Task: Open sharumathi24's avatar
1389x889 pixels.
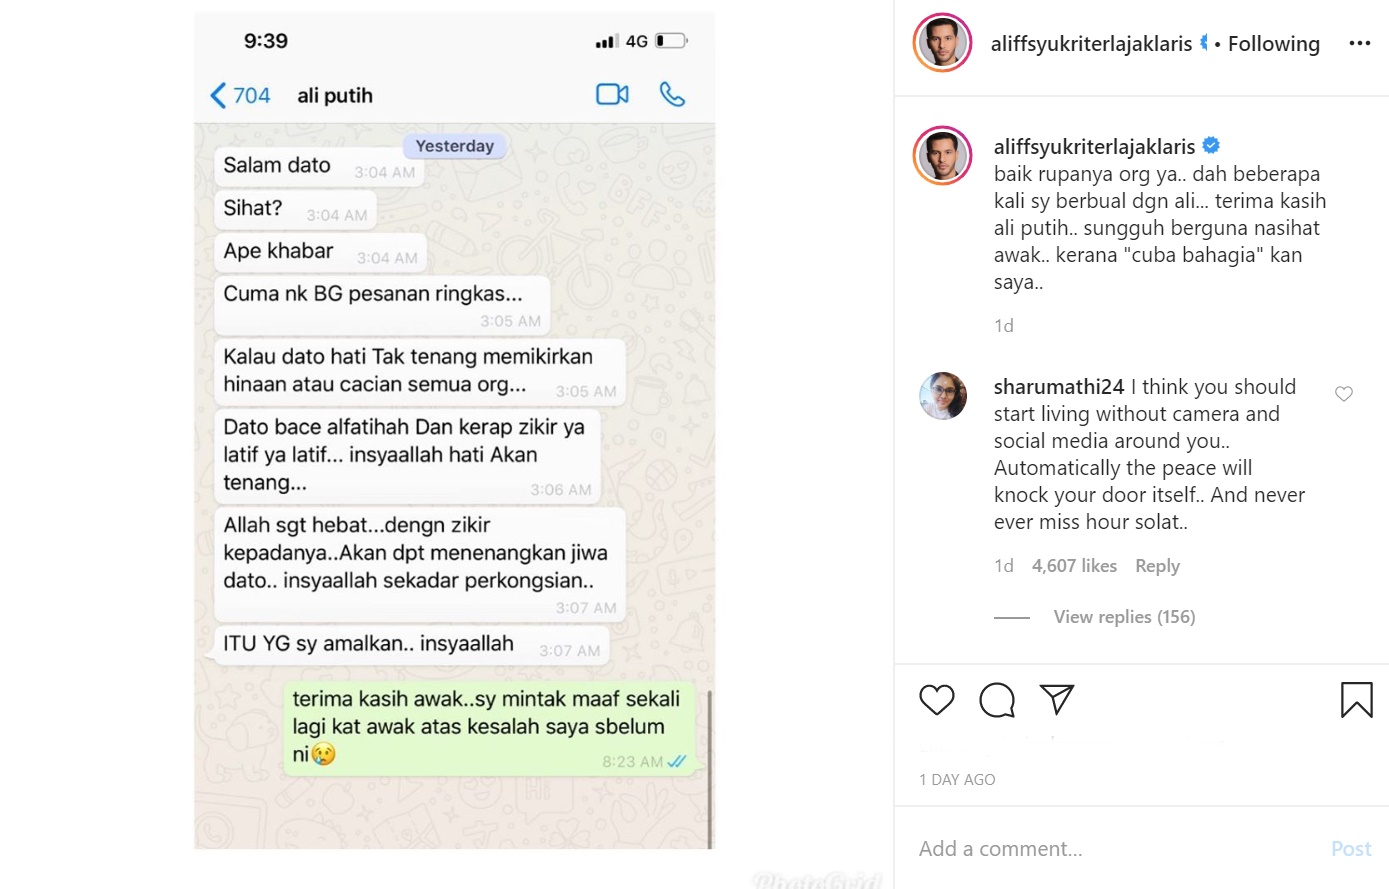Action: [943, 396]
